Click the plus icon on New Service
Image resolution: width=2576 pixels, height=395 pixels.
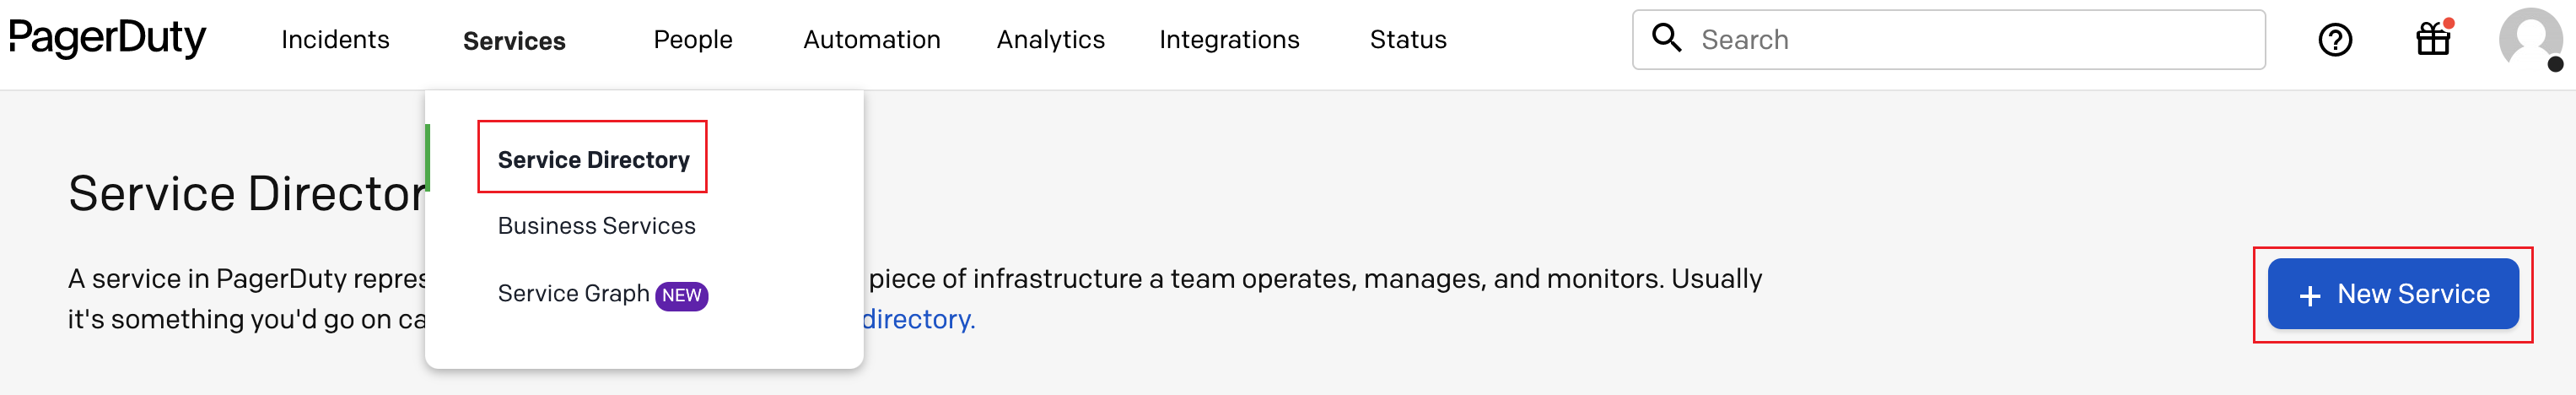(x=2309, y=296)
